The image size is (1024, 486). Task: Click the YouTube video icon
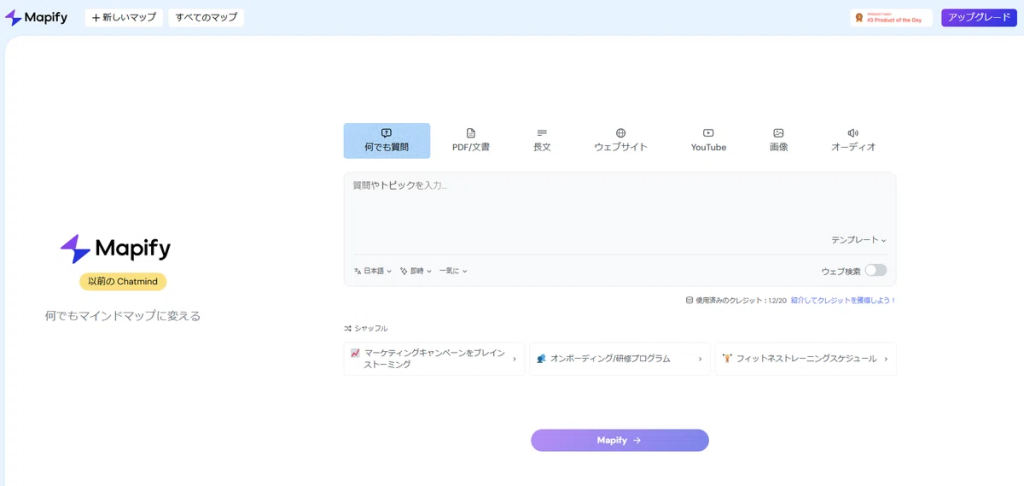pyautogui.click(x=708, y=133)
